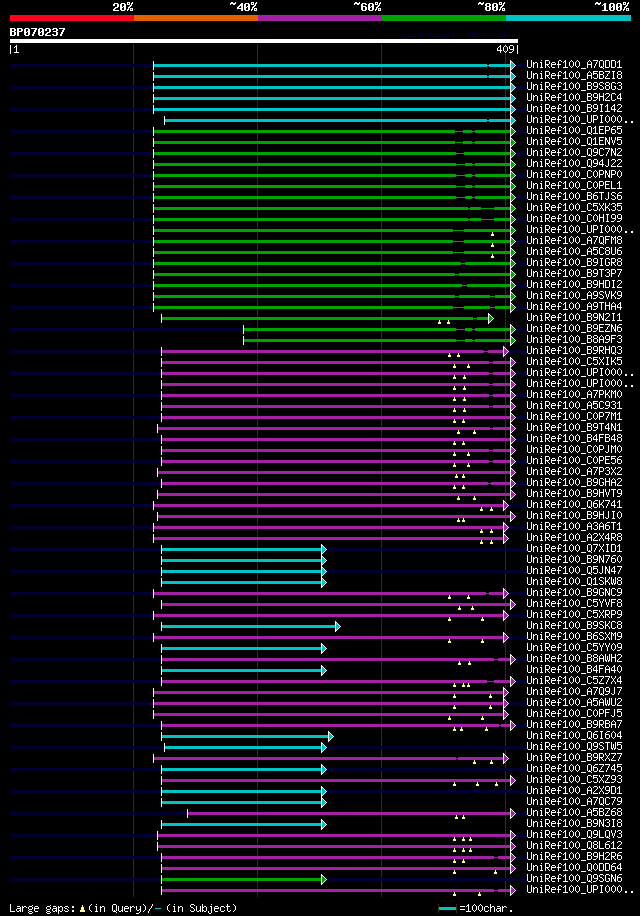
Task: Click the UniRef100_Q9SGN6 label
Action: tap(574, 879)
